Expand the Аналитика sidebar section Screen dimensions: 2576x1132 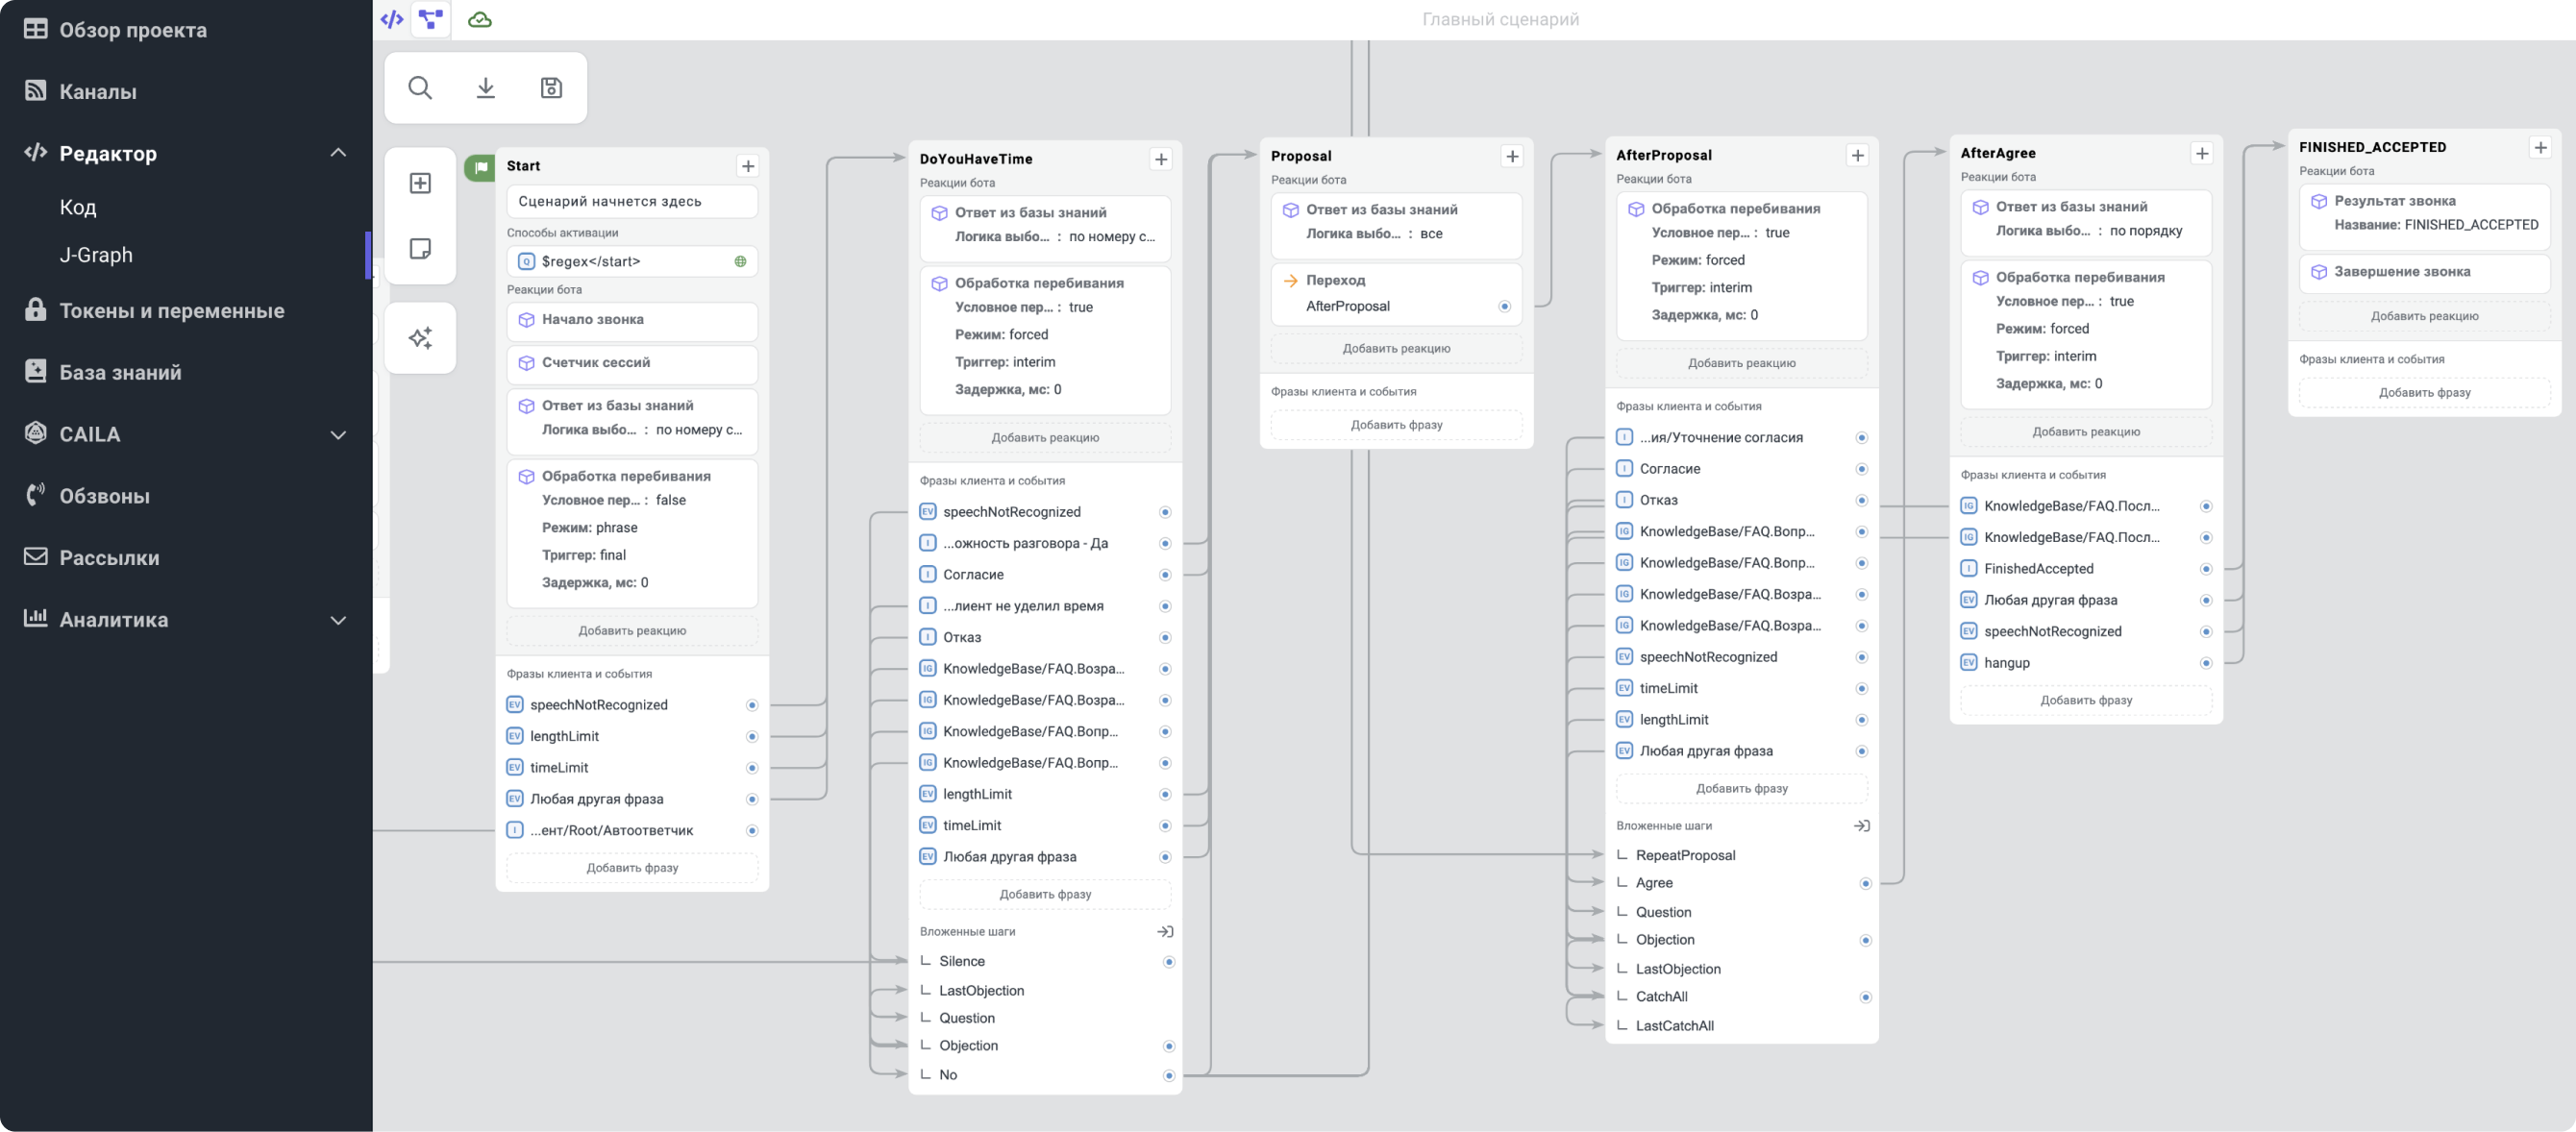[x=338, y=620]
